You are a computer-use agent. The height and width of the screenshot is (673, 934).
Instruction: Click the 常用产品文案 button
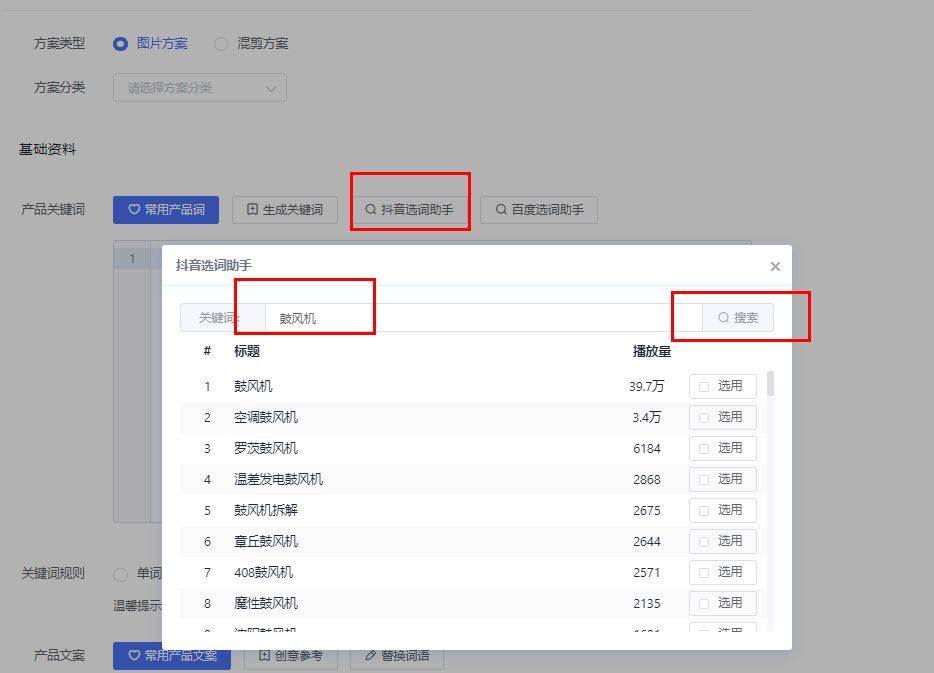(x=172, y=656)
